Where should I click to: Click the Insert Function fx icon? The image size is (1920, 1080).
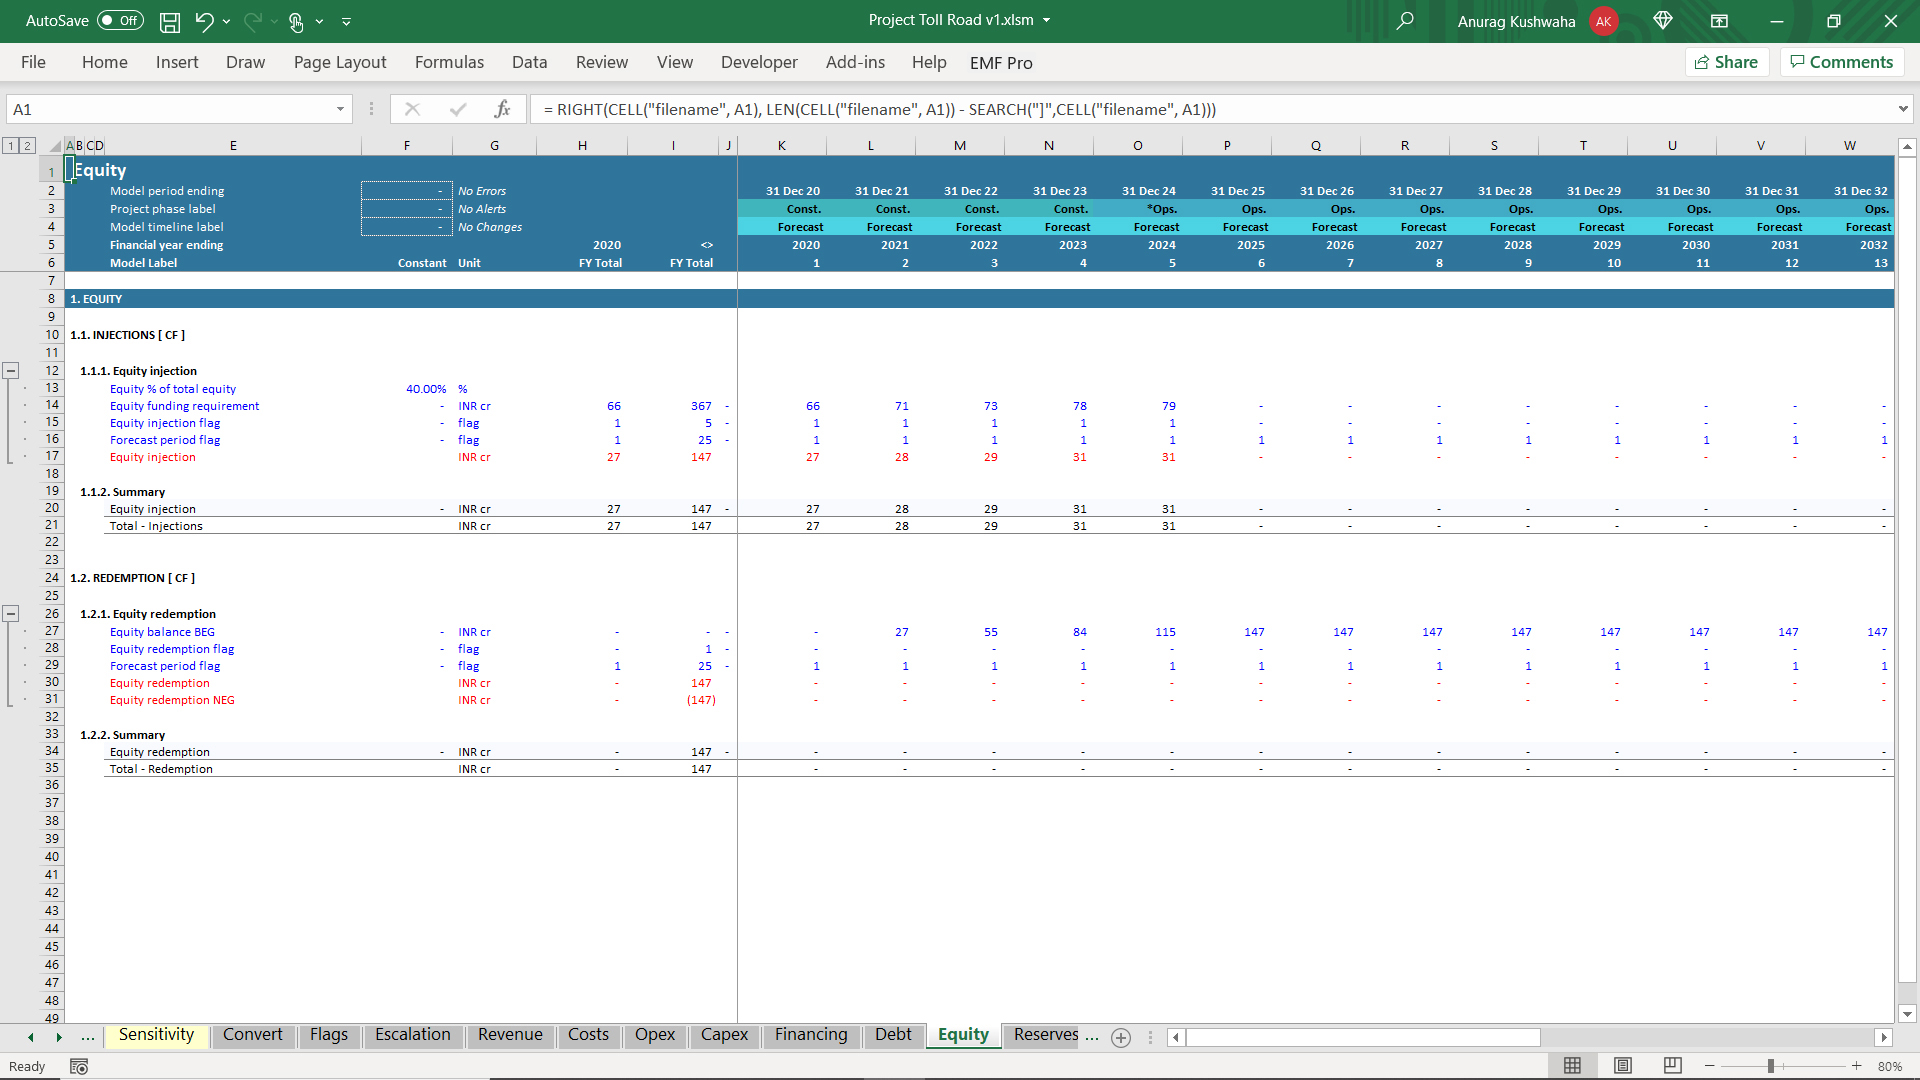[502, 109]
